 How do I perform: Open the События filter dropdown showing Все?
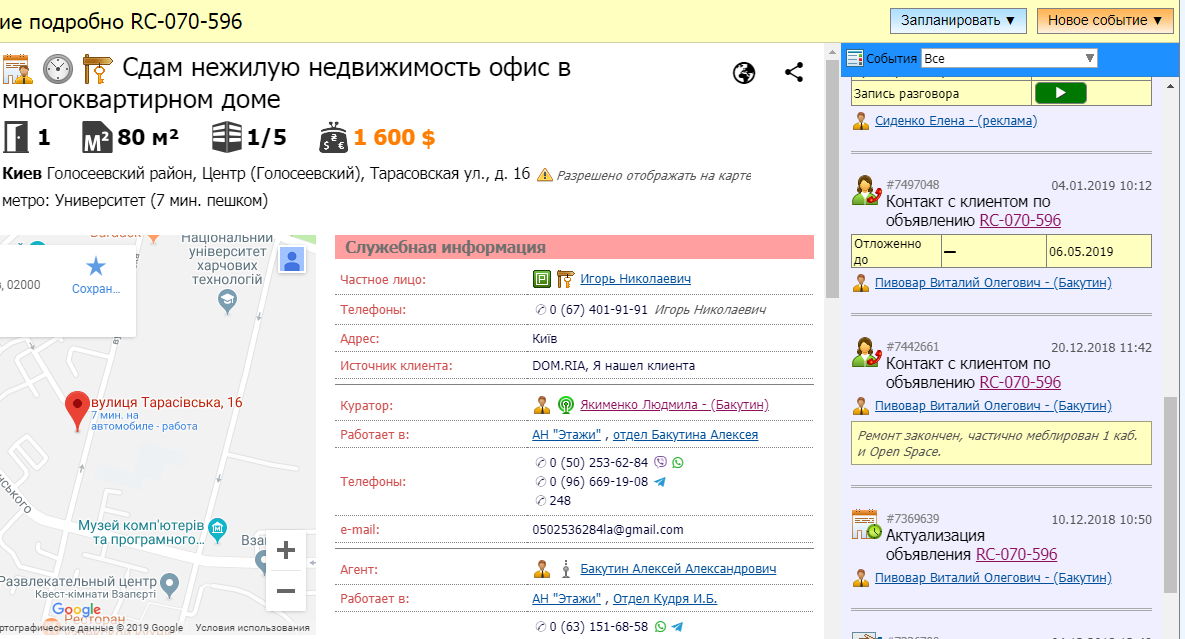[1008, 59]
